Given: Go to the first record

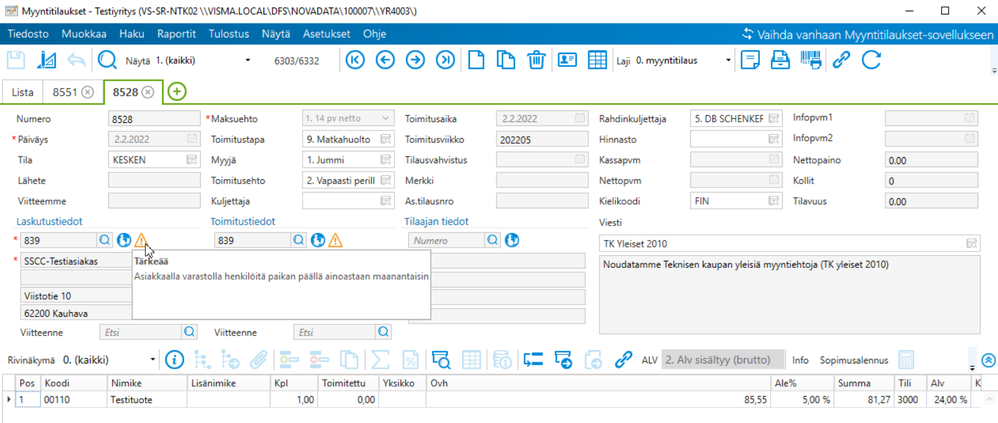Looking at the screenshot, I should click(x=355, y=60).
